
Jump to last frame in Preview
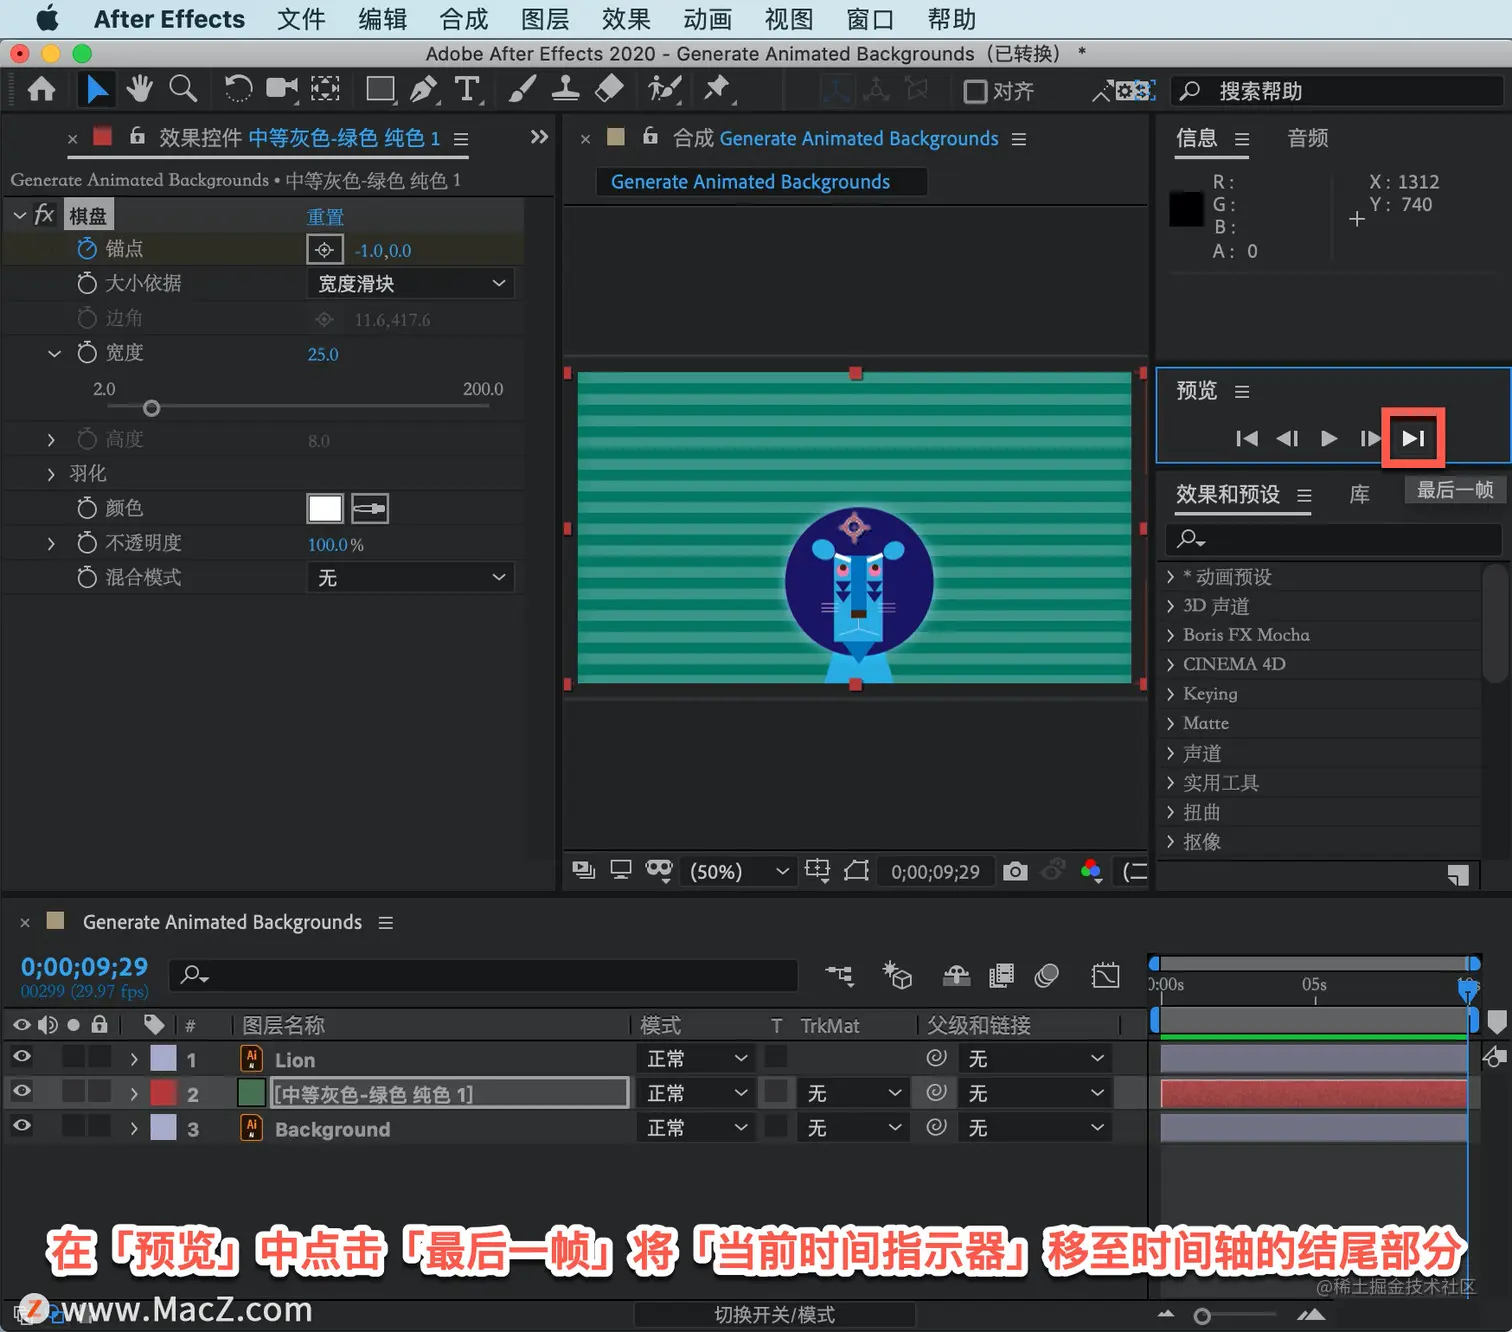point(1413,438)
